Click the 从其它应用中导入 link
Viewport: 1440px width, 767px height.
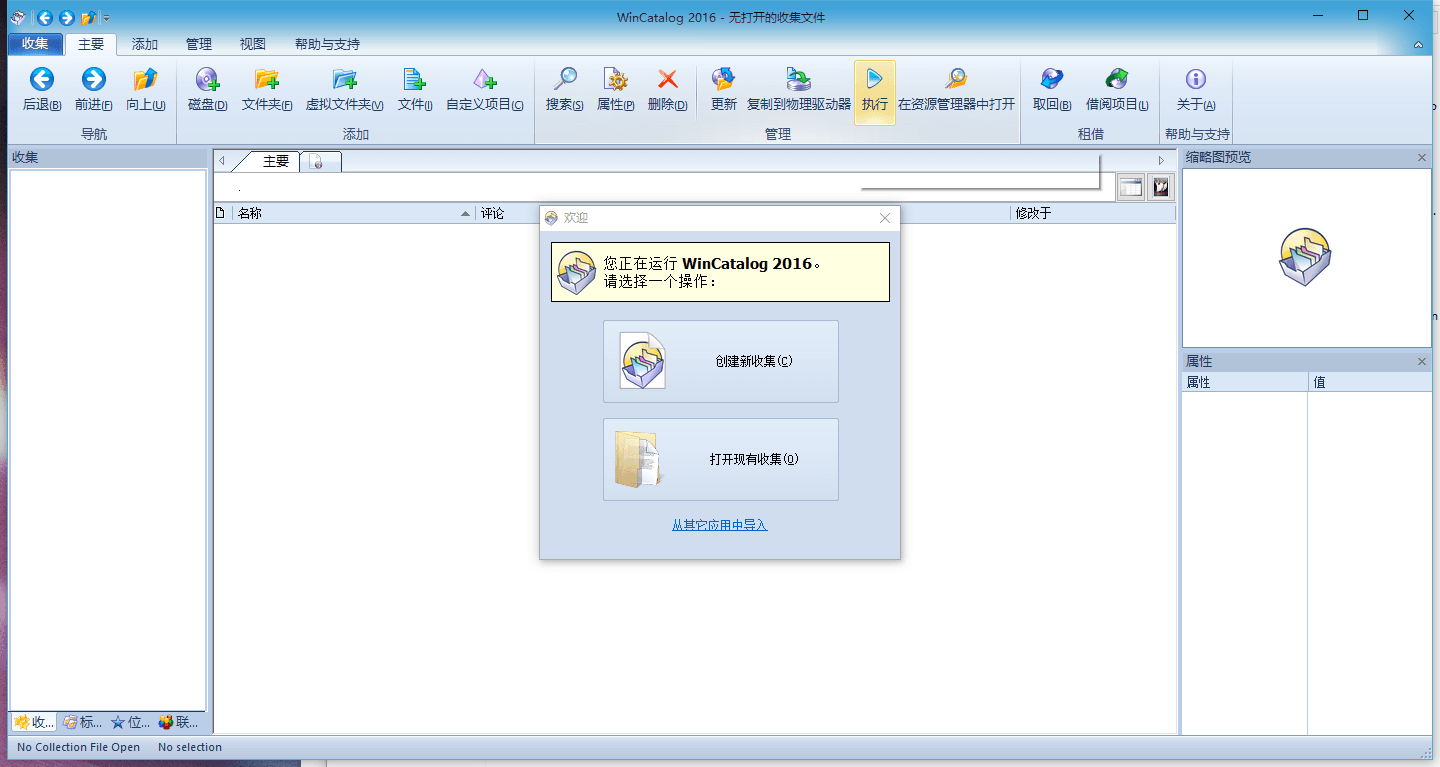click(719, 525)
